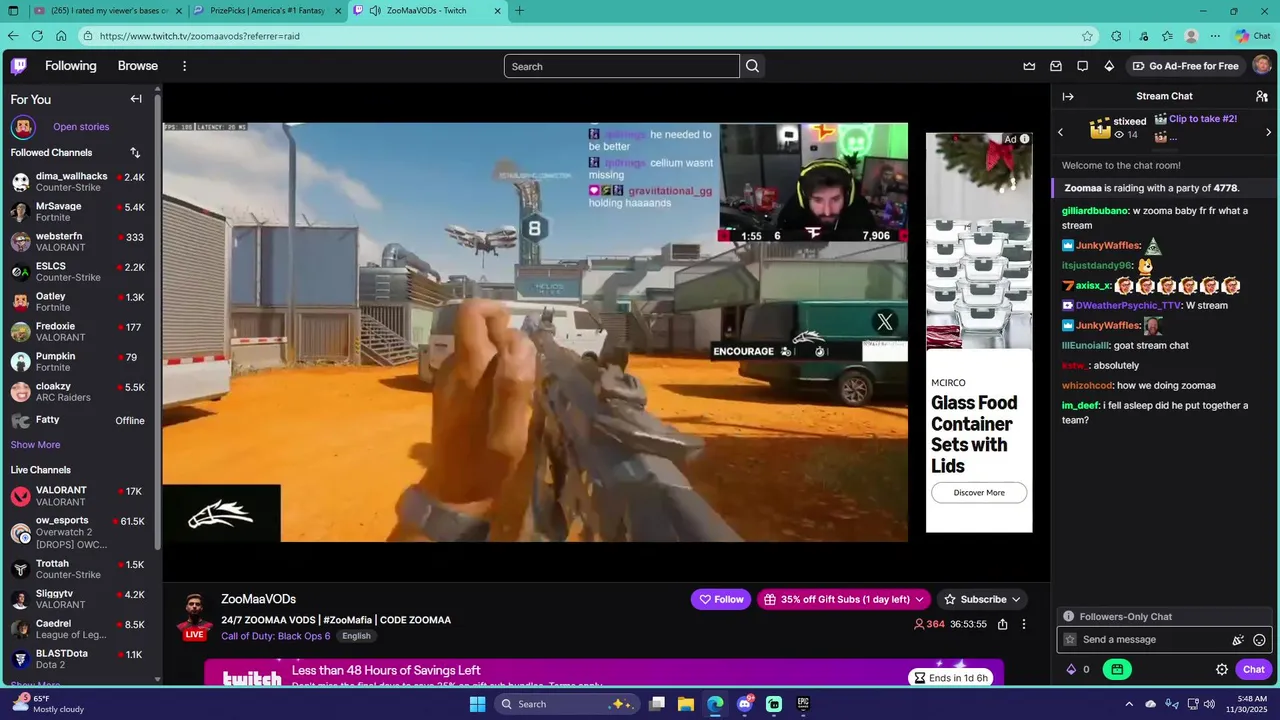Open ZooMaaVODs channel avatar
The height and width of the screenshot is (720, 1280).
(x=194, y=615)
